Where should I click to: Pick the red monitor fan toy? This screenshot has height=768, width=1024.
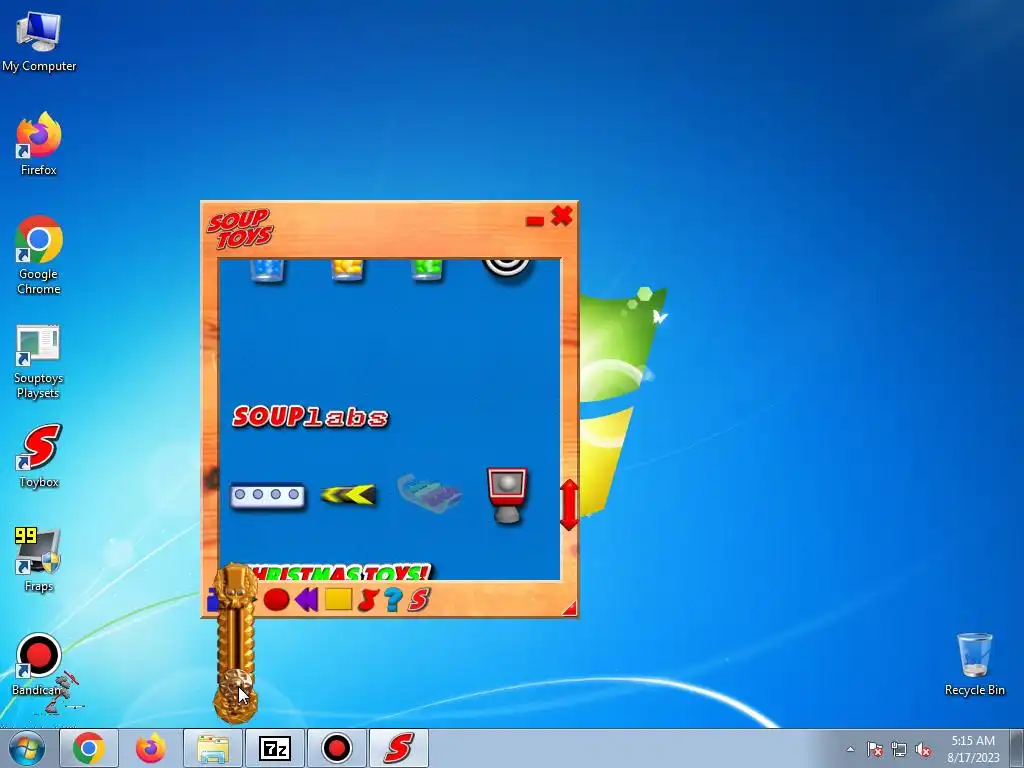(507, 495)
